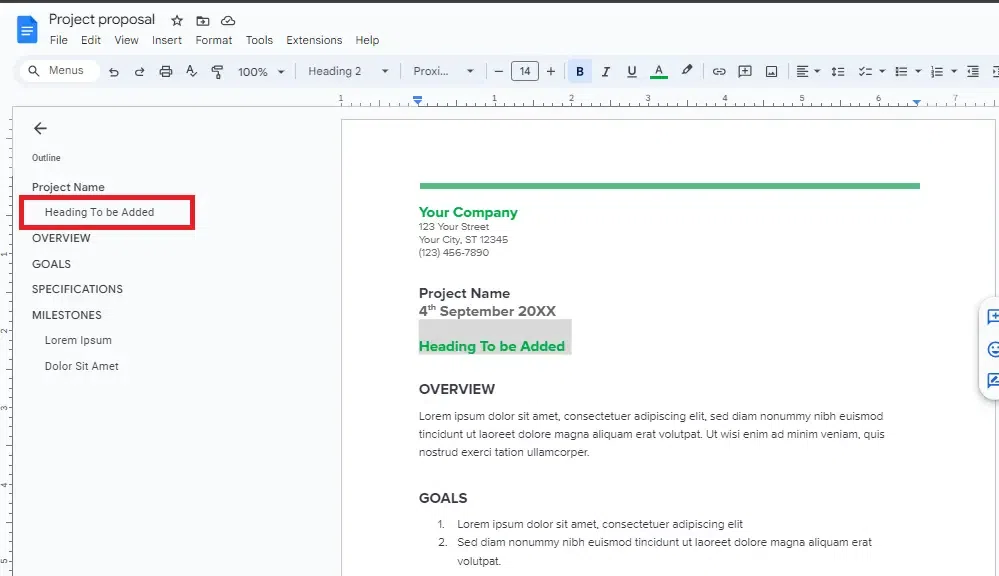
Task: Open the Google Docs home icon
Action: [x=27, y=30]
